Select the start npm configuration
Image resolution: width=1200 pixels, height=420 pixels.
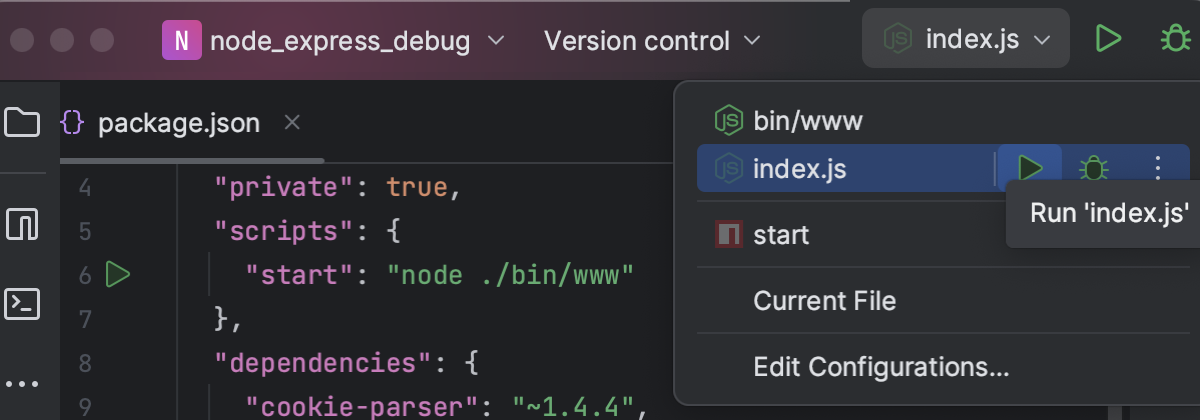pos(780,235)
